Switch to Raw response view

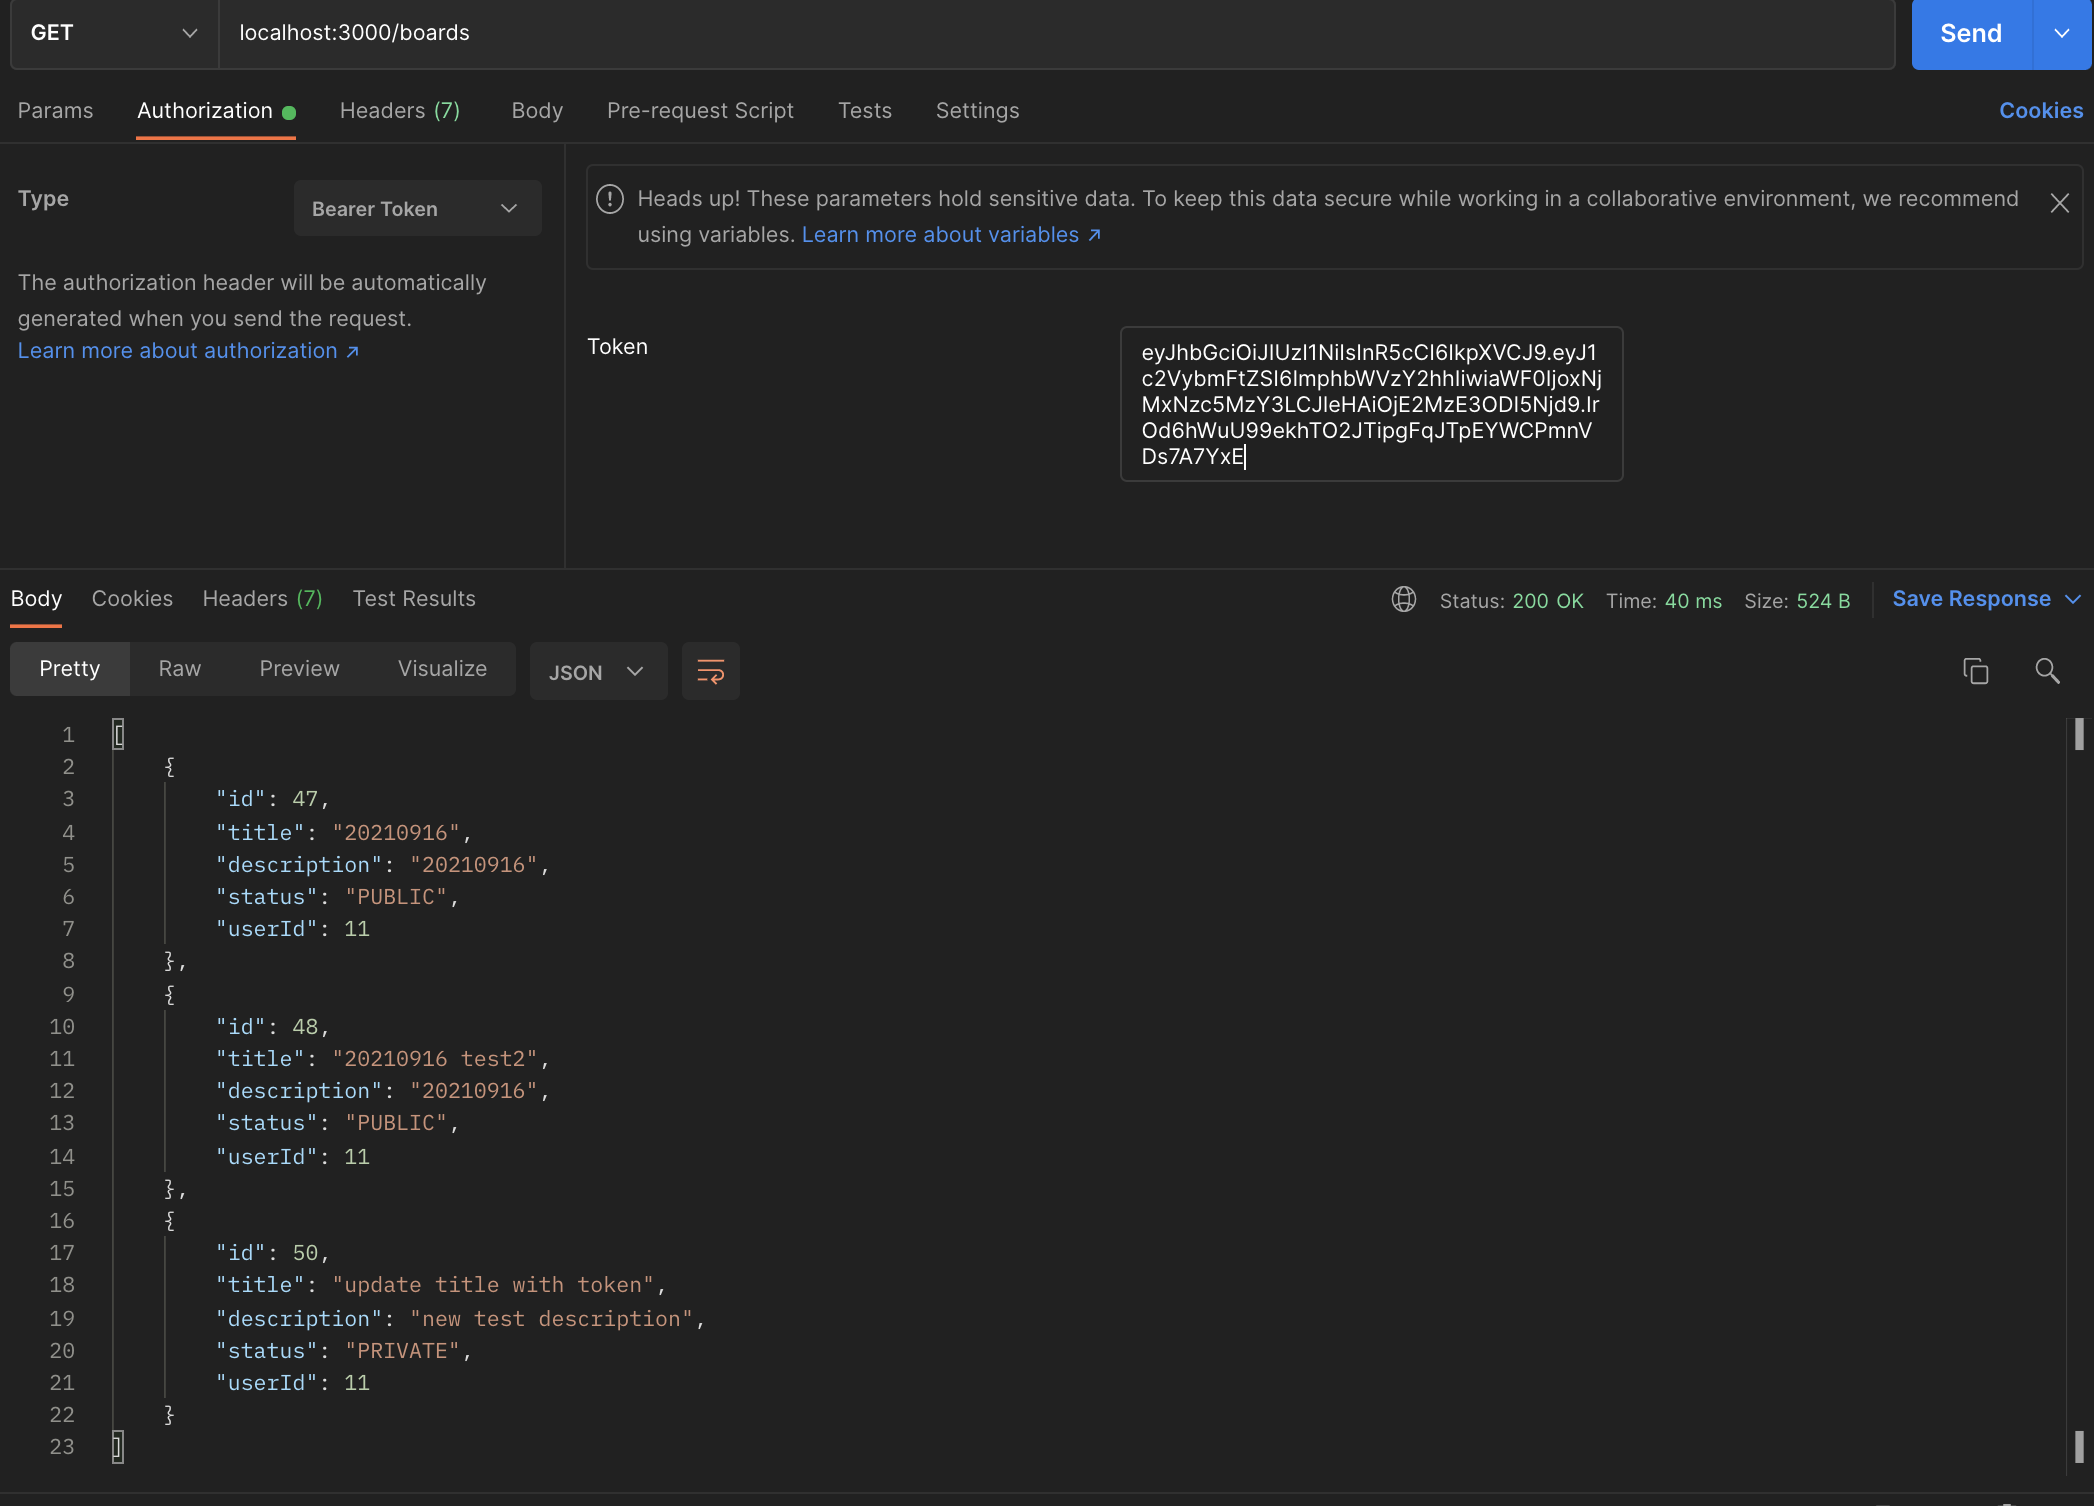point(179,669)
